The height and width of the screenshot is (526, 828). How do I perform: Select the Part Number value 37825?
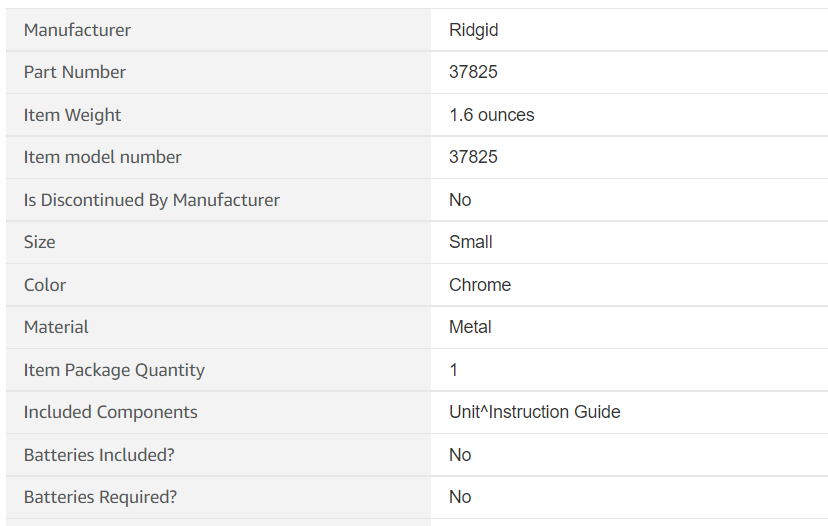[473, 72]
